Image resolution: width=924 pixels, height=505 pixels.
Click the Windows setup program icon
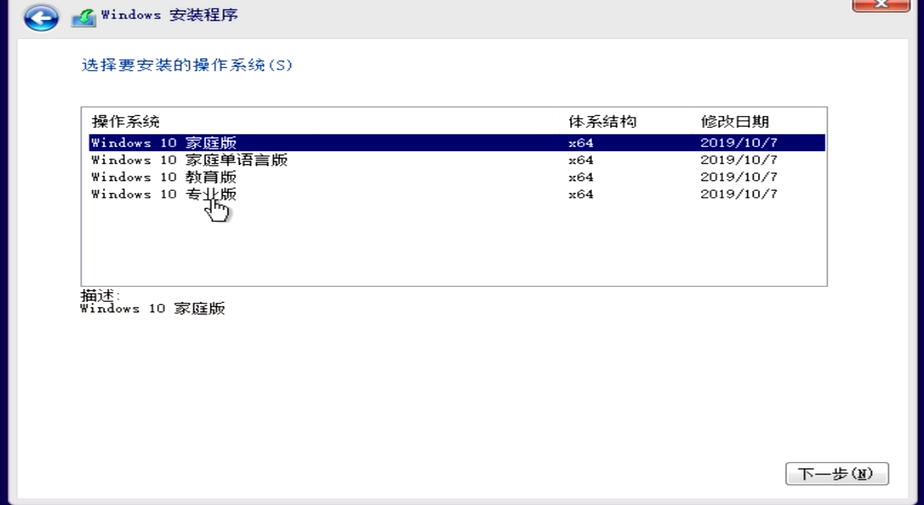click(84, 18)
